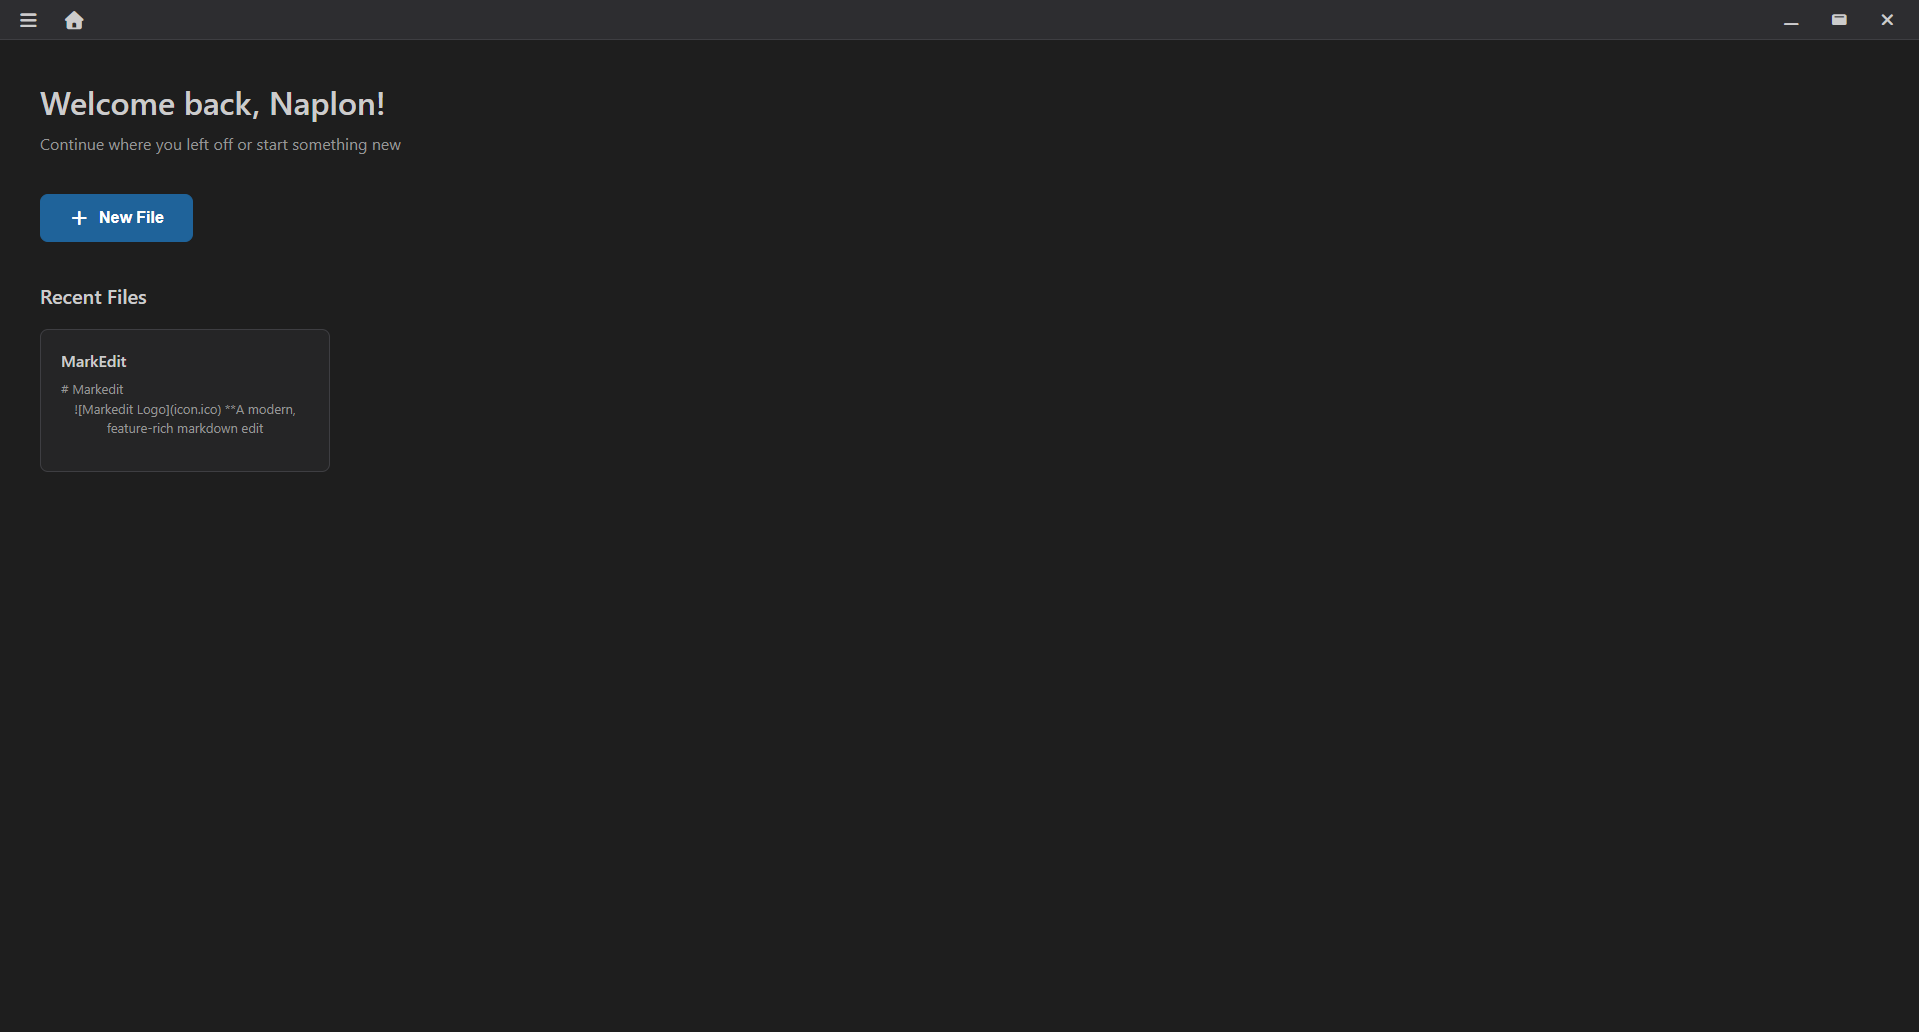
Task: Go to the home screen via the house icon
Action: pyautogui.click(x=74, y=20)
